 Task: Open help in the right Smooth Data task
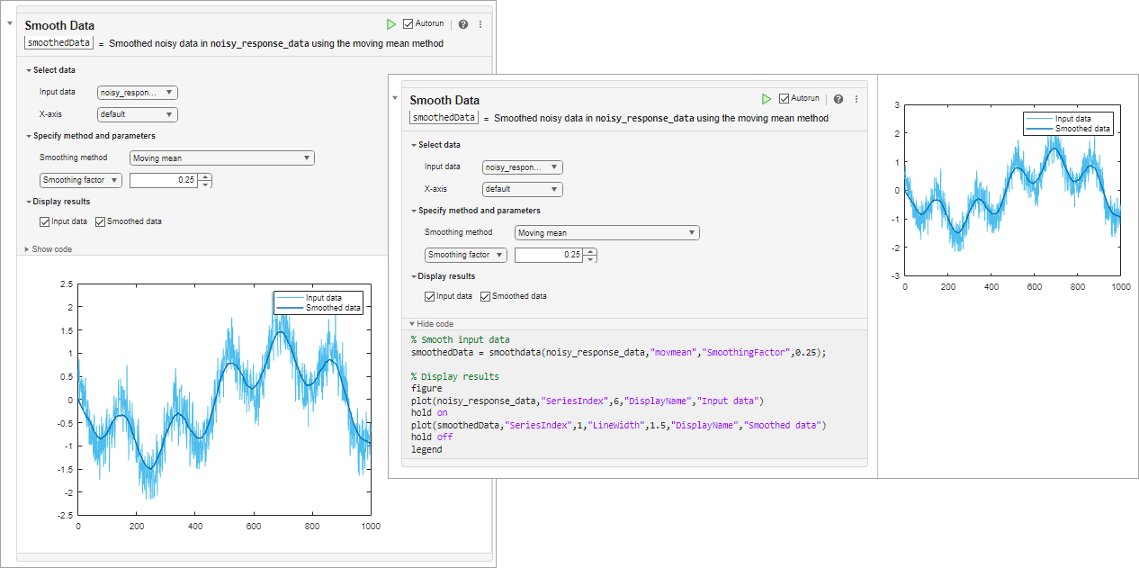(x=838, y=99)
